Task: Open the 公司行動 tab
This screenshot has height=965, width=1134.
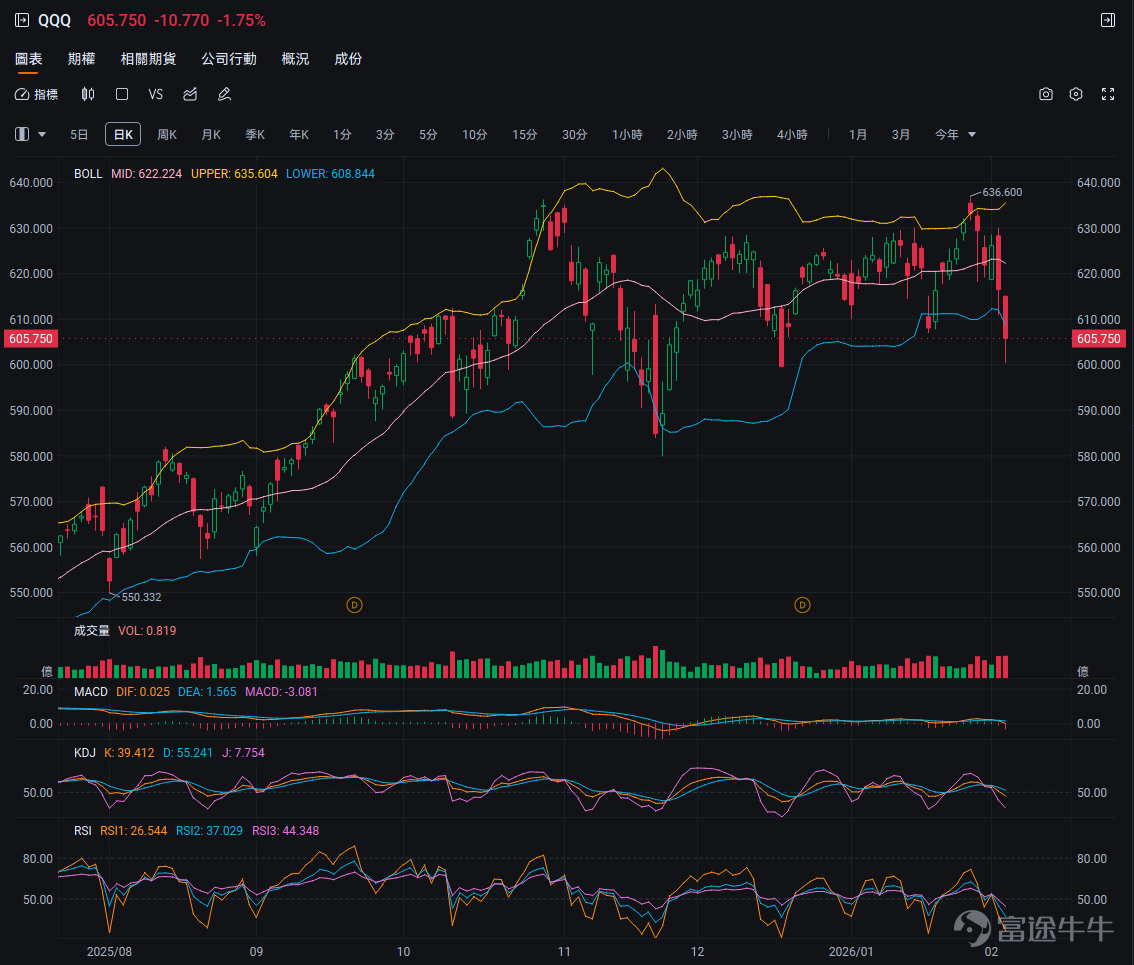Action: [x=229, y=59]
